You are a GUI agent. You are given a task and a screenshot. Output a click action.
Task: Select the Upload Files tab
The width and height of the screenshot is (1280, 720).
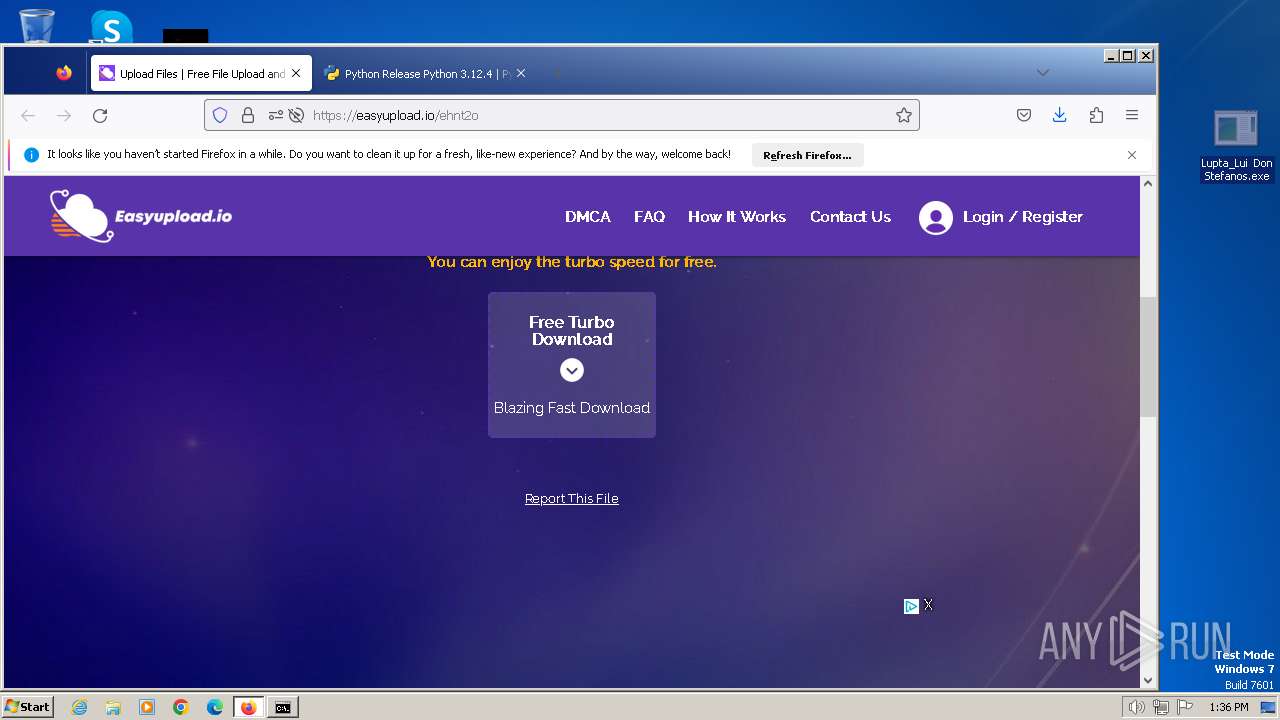click(x=201, y=73)
